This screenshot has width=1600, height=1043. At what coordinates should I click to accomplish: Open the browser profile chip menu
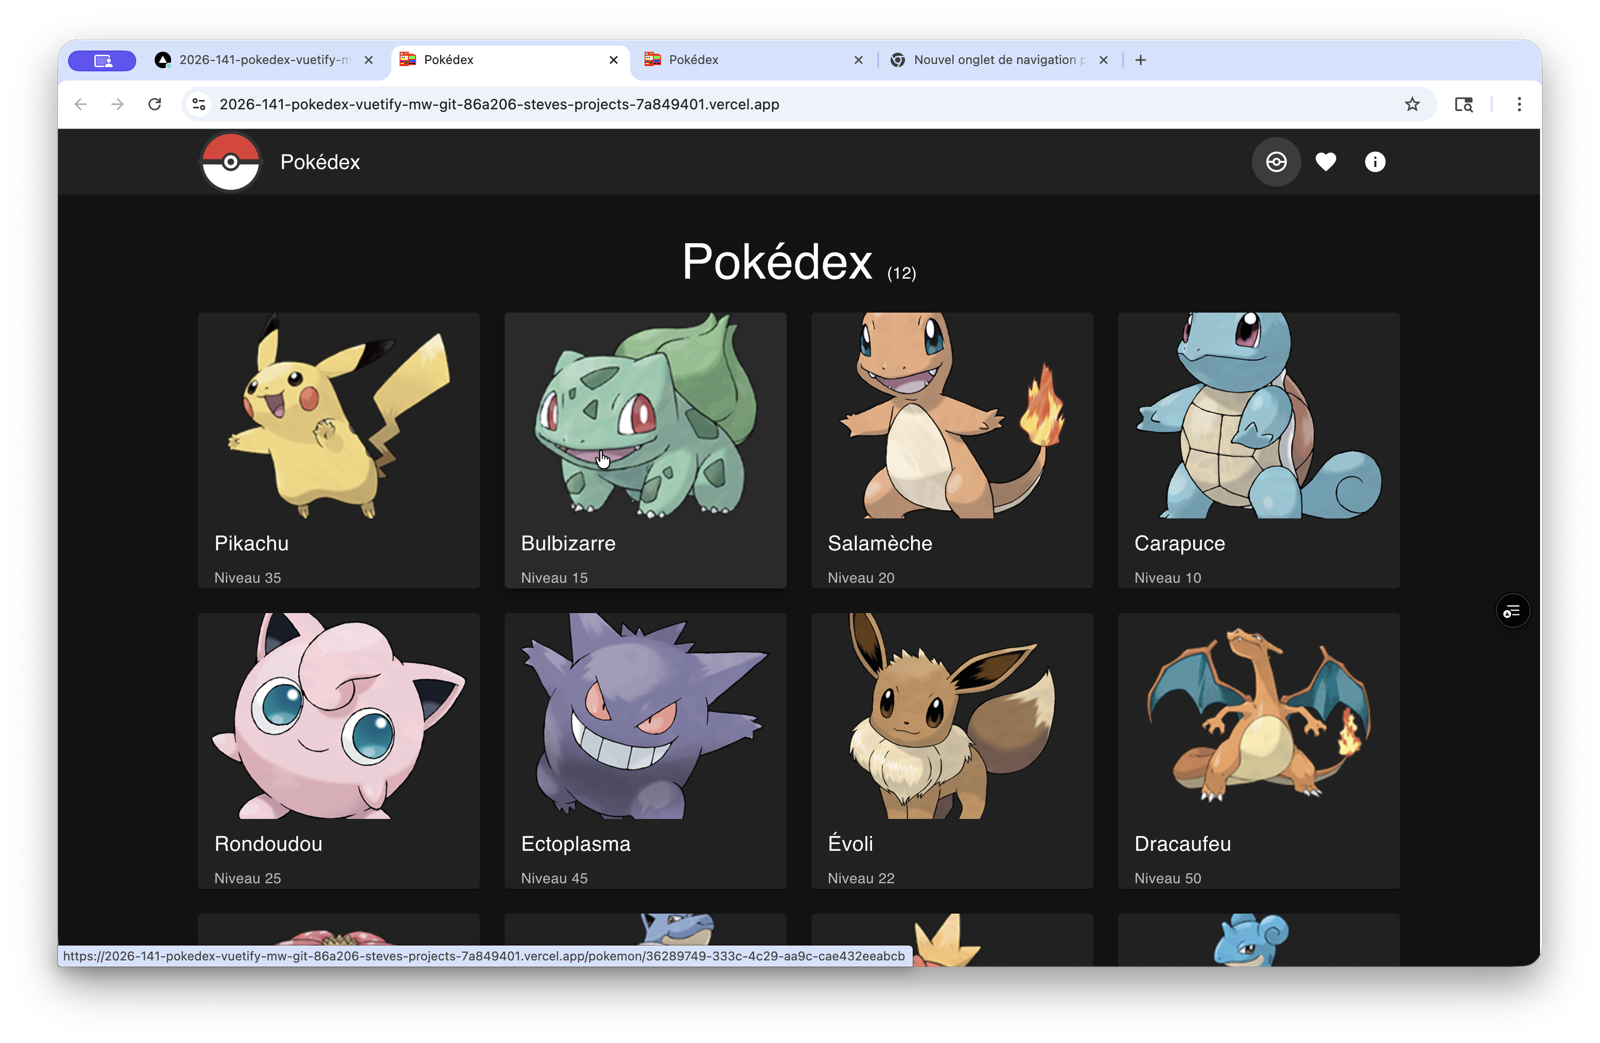point(101,60)
